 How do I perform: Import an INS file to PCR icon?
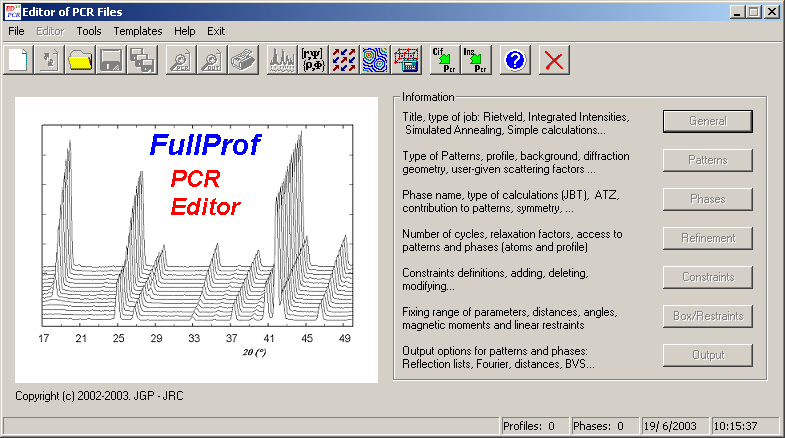point(476,60)
